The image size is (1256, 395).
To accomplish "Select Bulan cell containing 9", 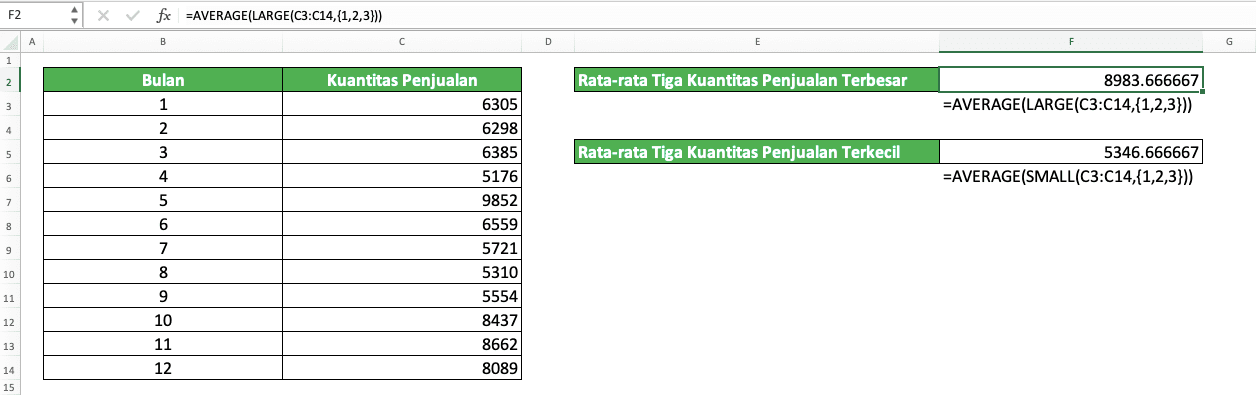I will [163, 297].
